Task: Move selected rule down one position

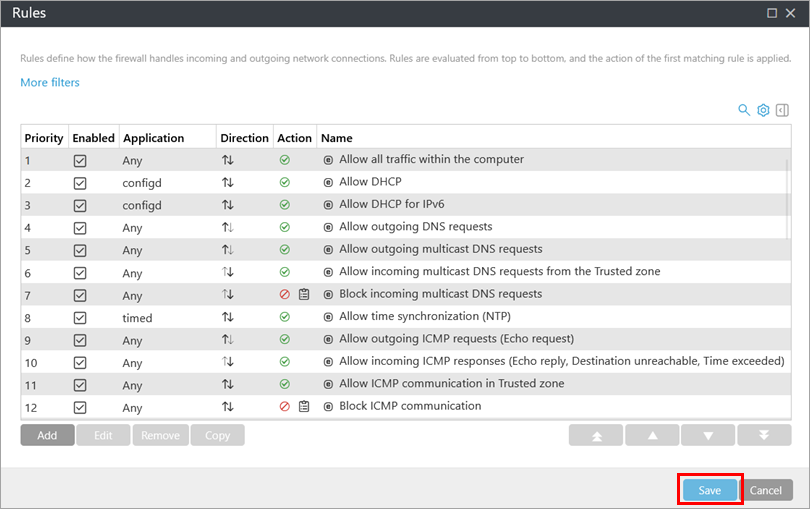Action: point(708,436)
